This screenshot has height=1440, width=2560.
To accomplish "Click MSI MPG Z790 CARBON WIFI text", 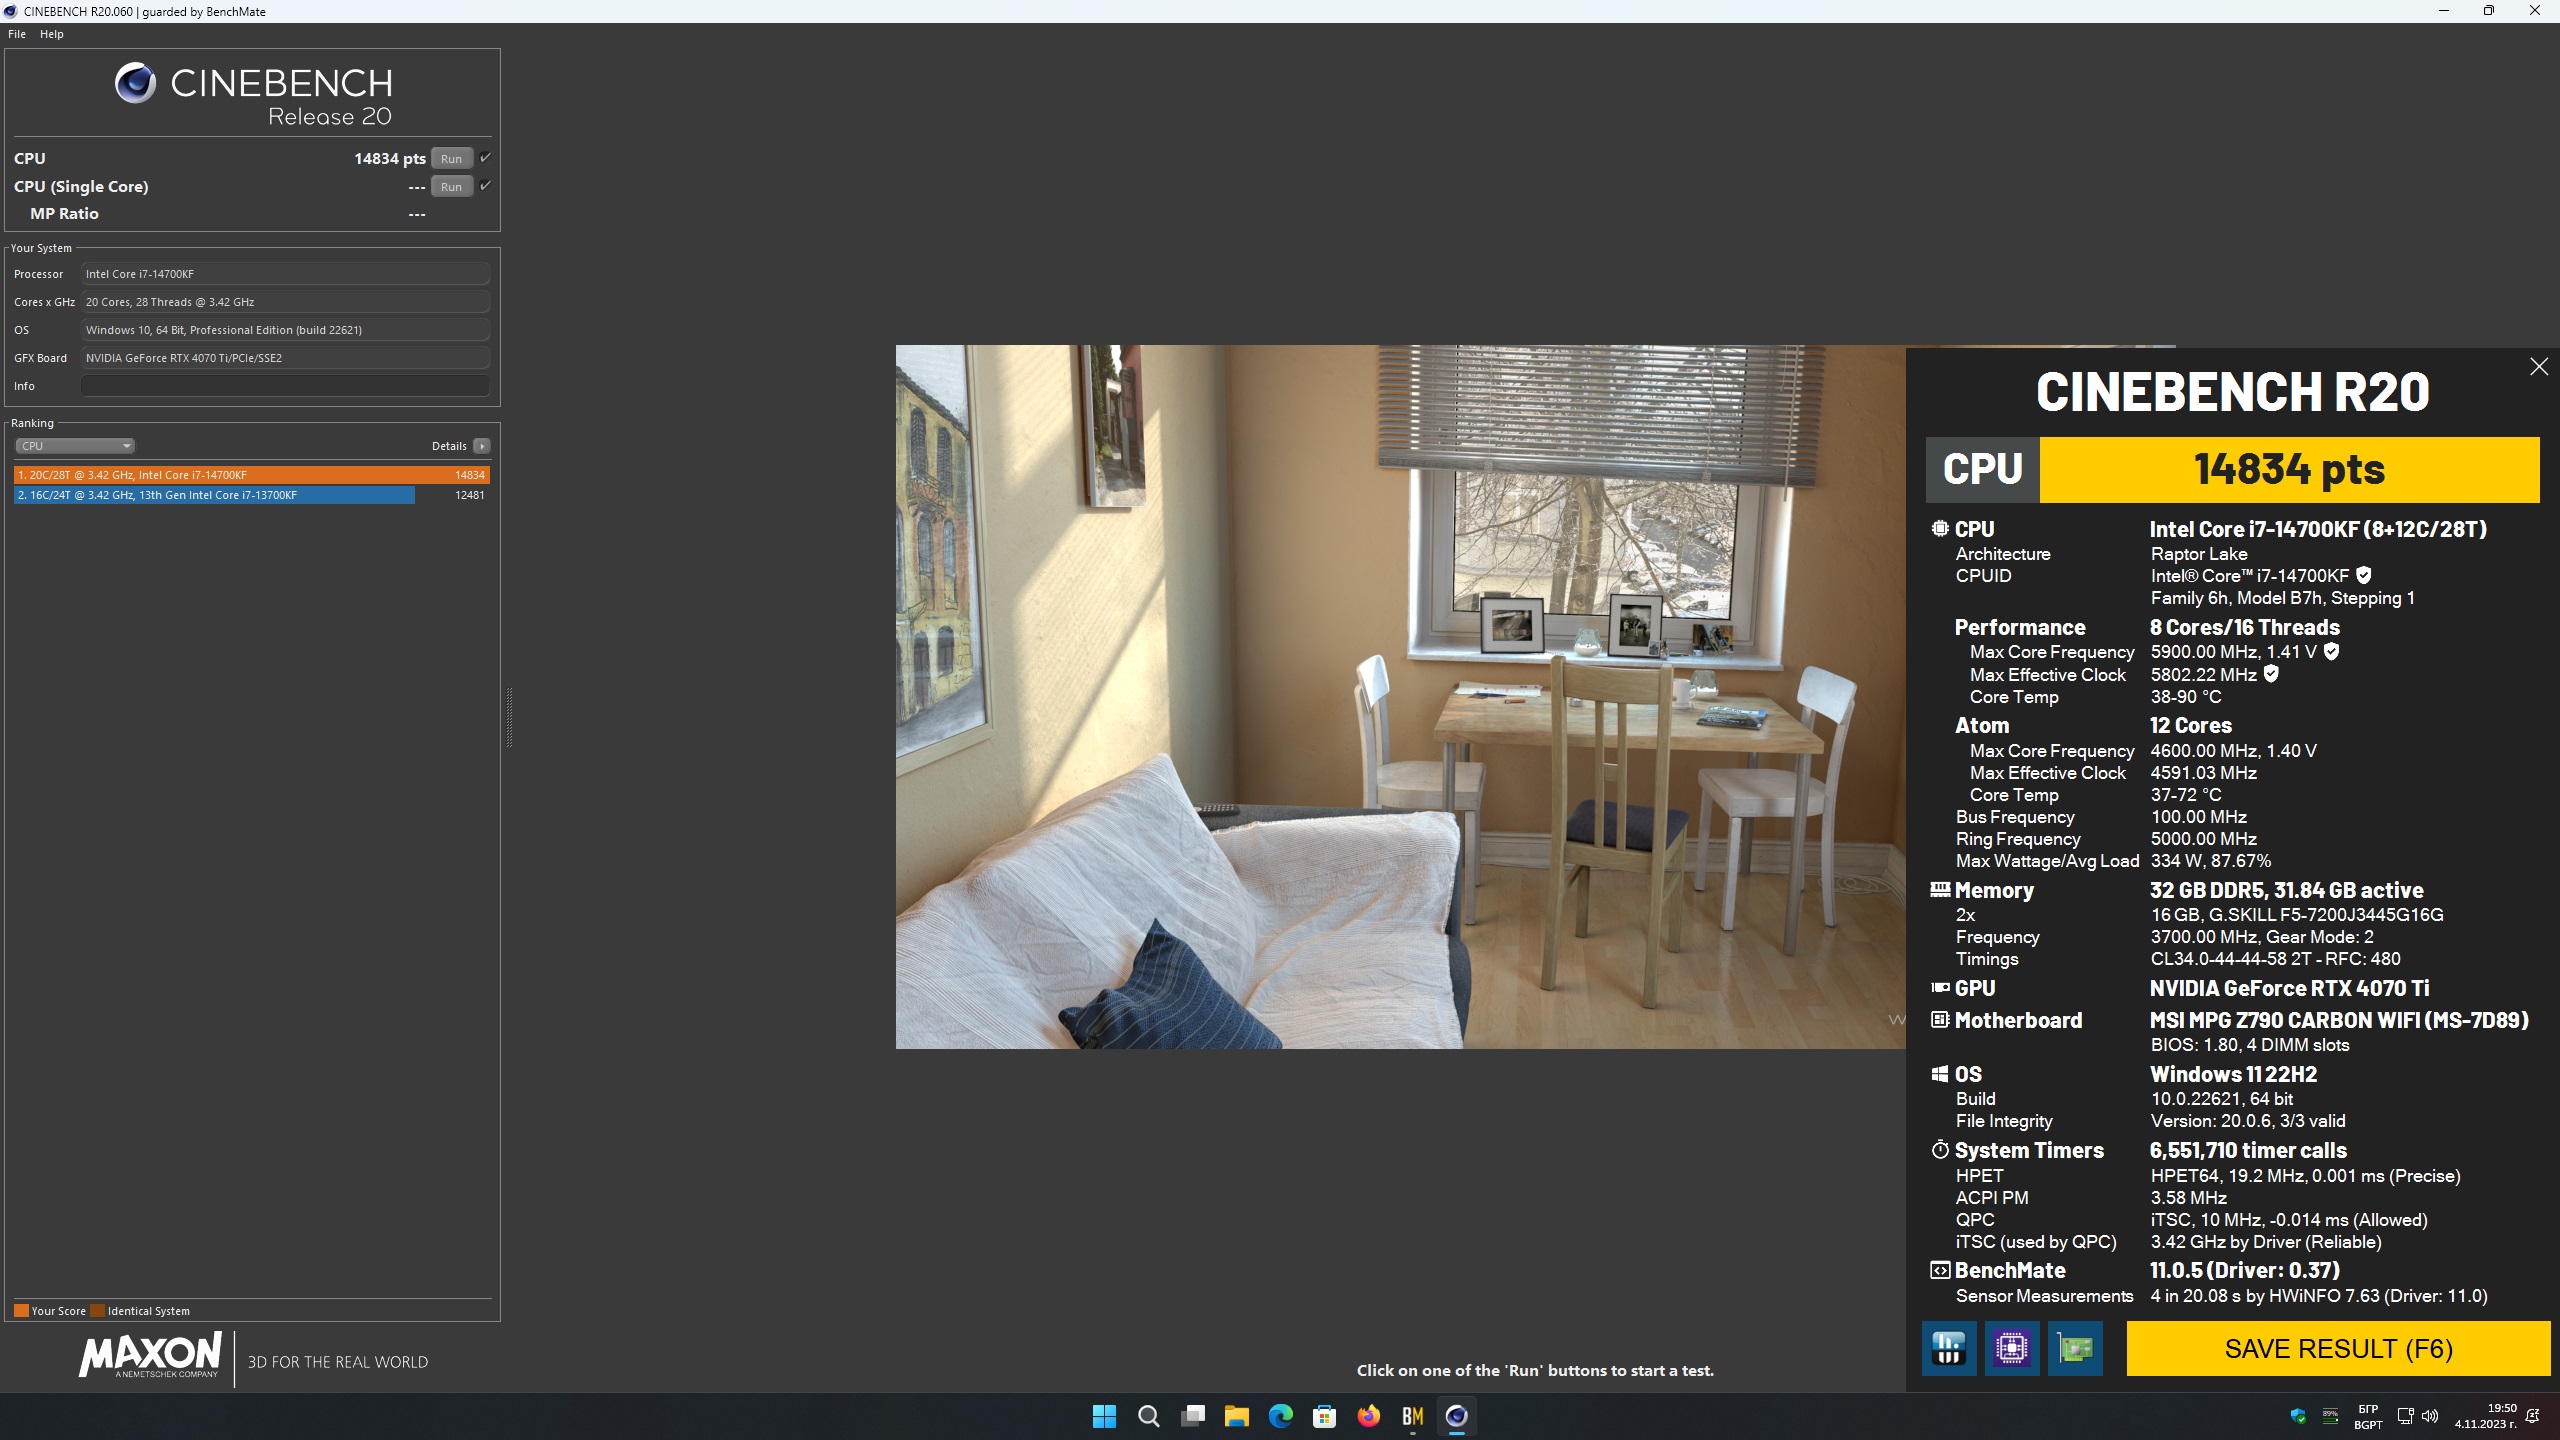I will tap(2339, 1020).
